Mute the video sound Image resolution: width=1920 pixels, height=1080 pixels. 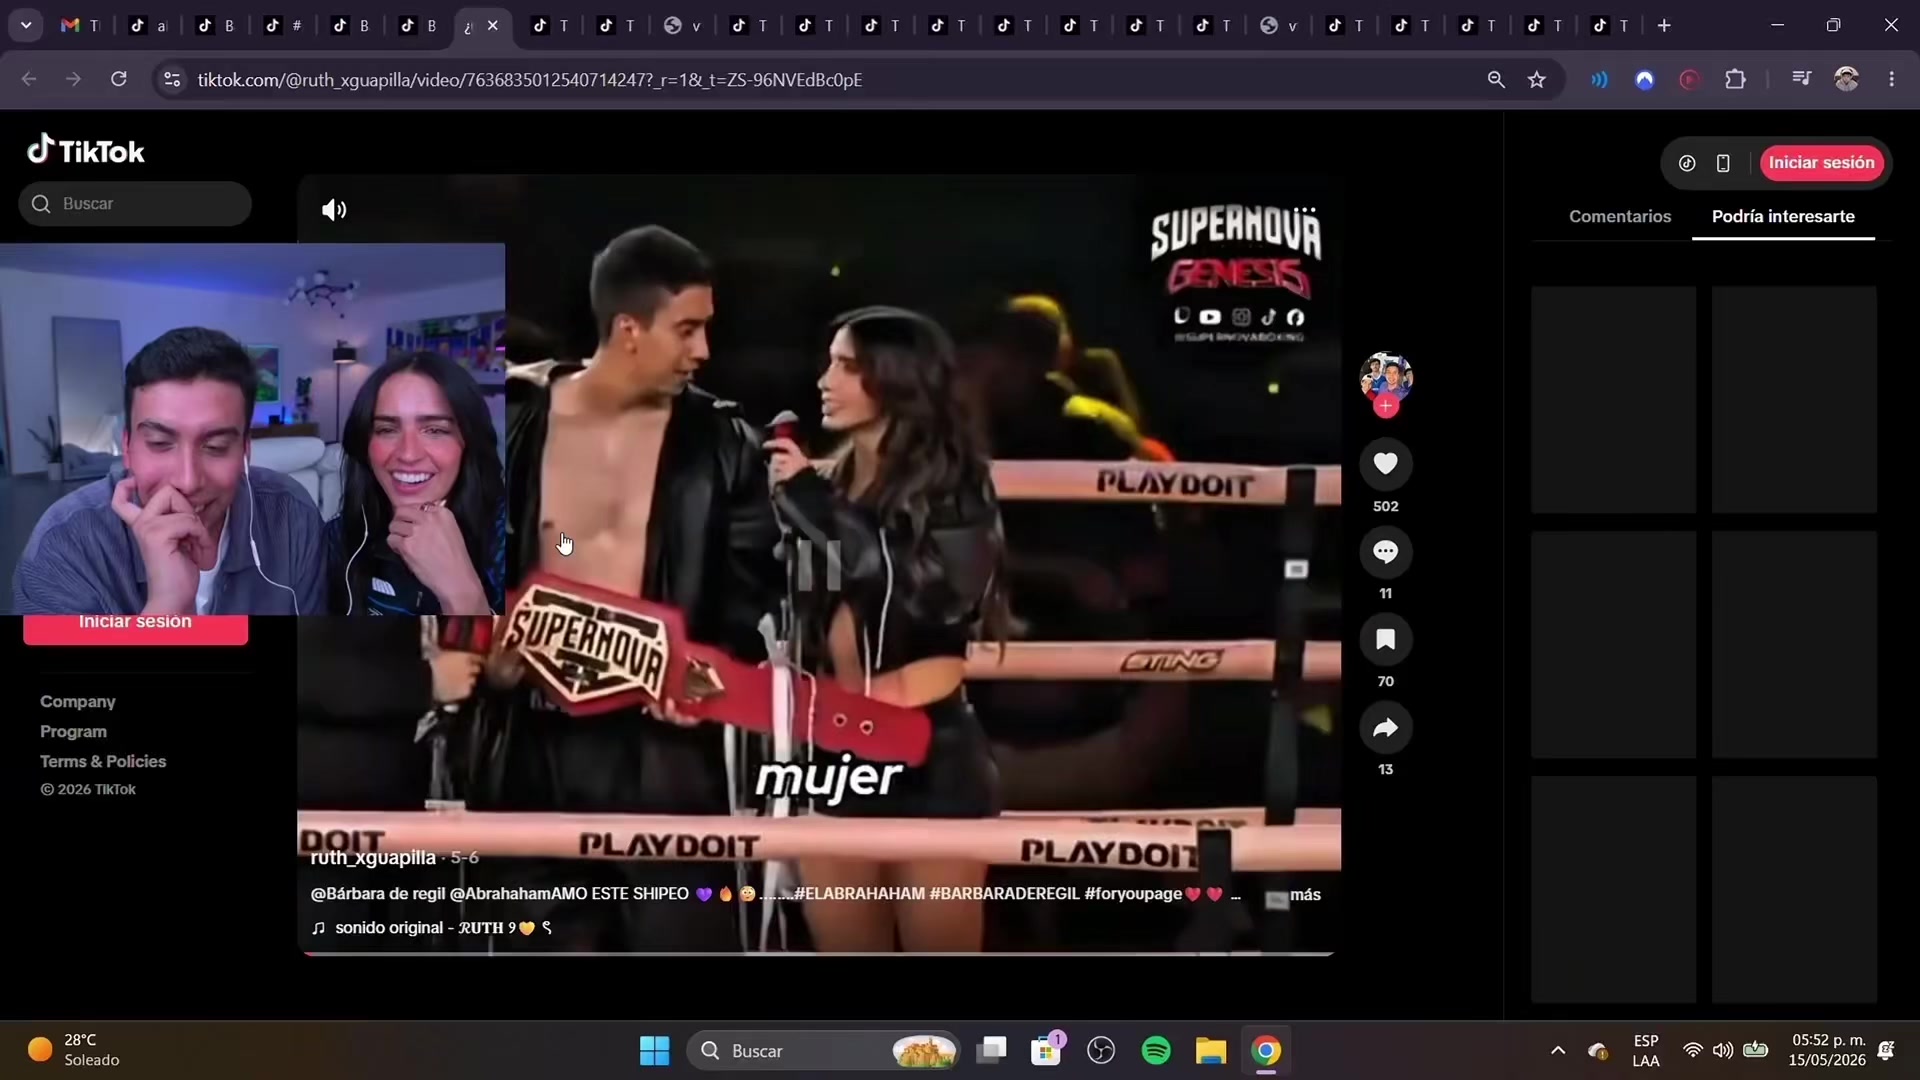[334, 209]
